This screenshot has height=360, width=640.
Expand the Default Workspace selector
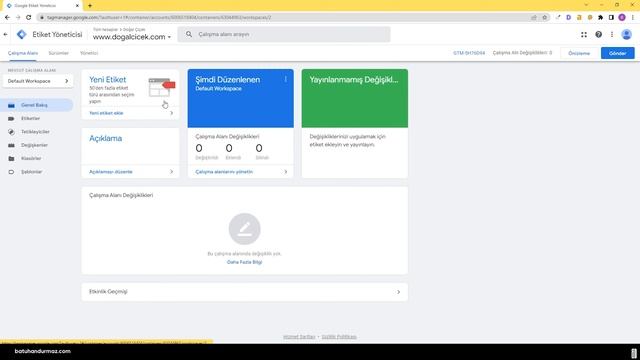38,81
